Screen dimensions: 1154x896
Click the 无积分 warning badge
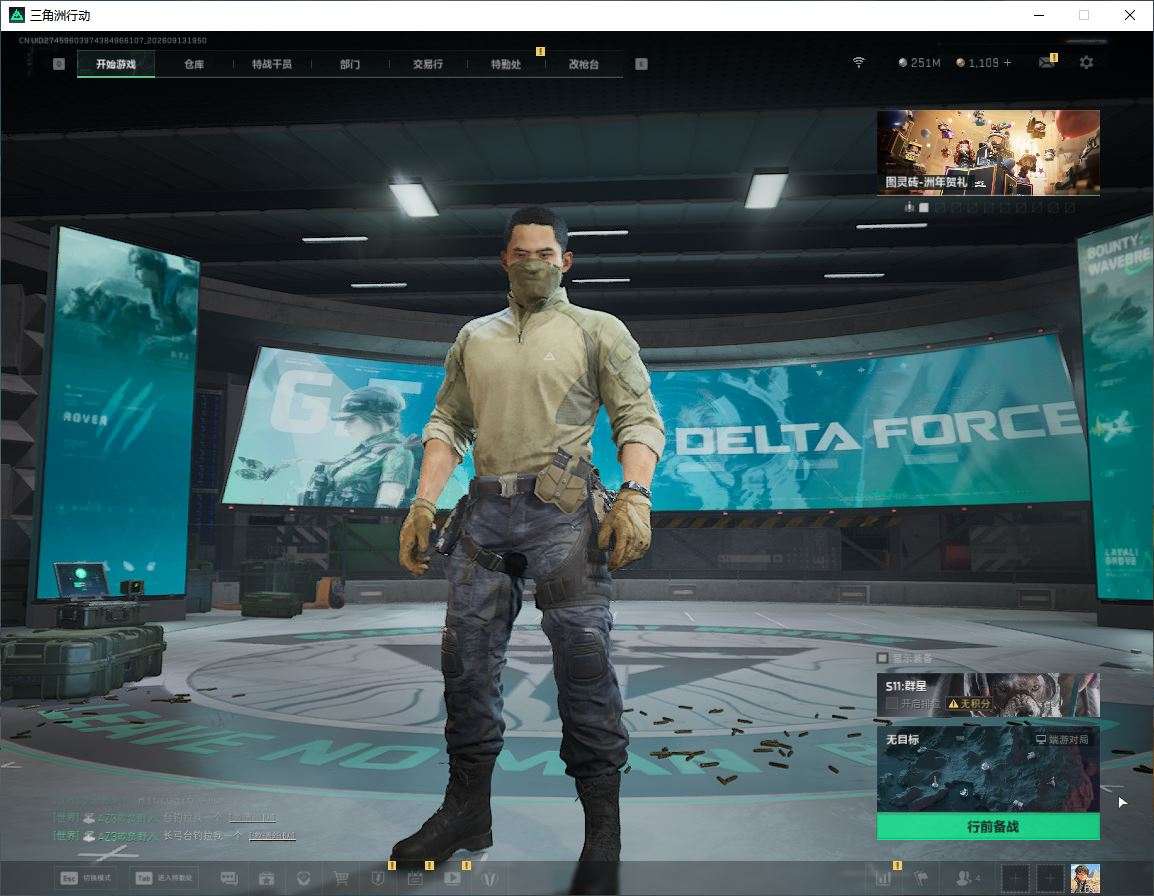[969, 704]
